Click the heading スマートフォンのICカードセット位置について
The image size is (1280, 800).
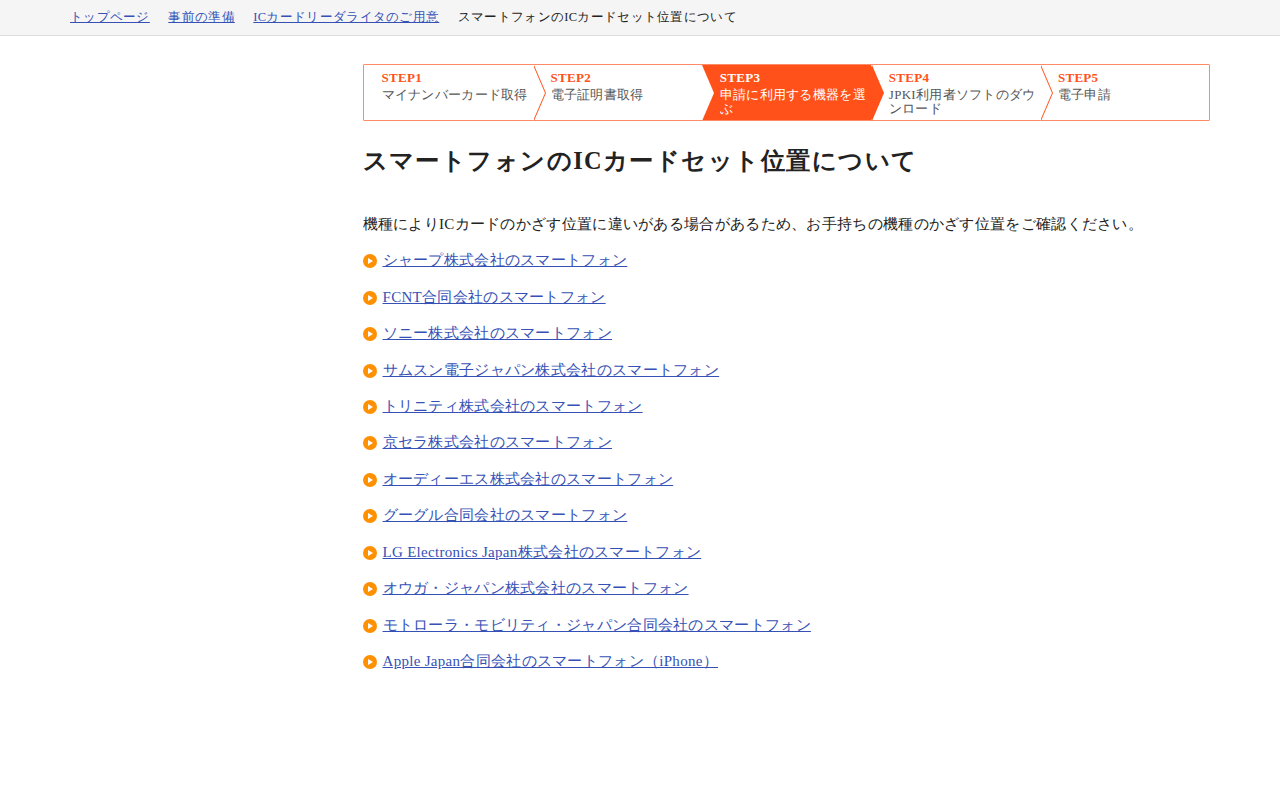[x=639, y=161]
